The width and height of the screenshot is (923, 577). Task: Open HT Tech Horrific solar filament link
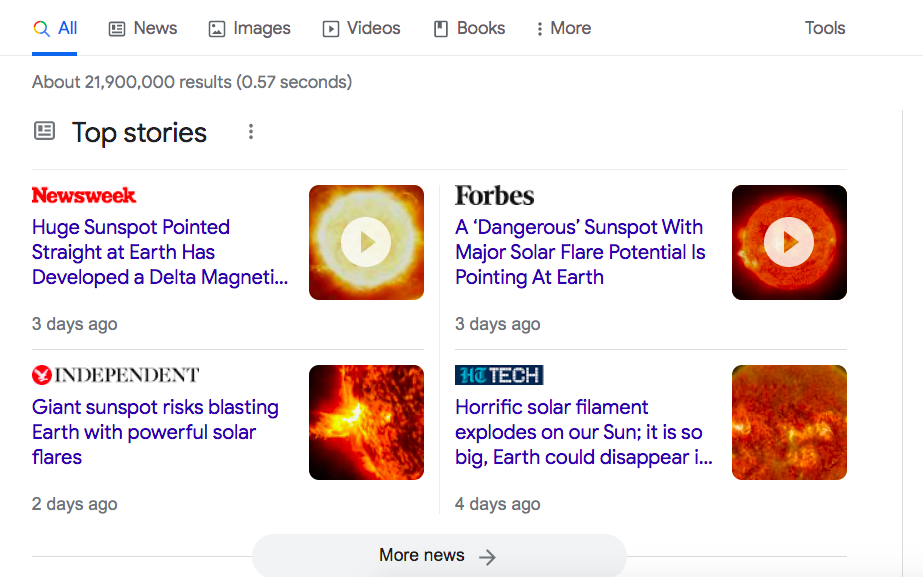coord(584,432)
